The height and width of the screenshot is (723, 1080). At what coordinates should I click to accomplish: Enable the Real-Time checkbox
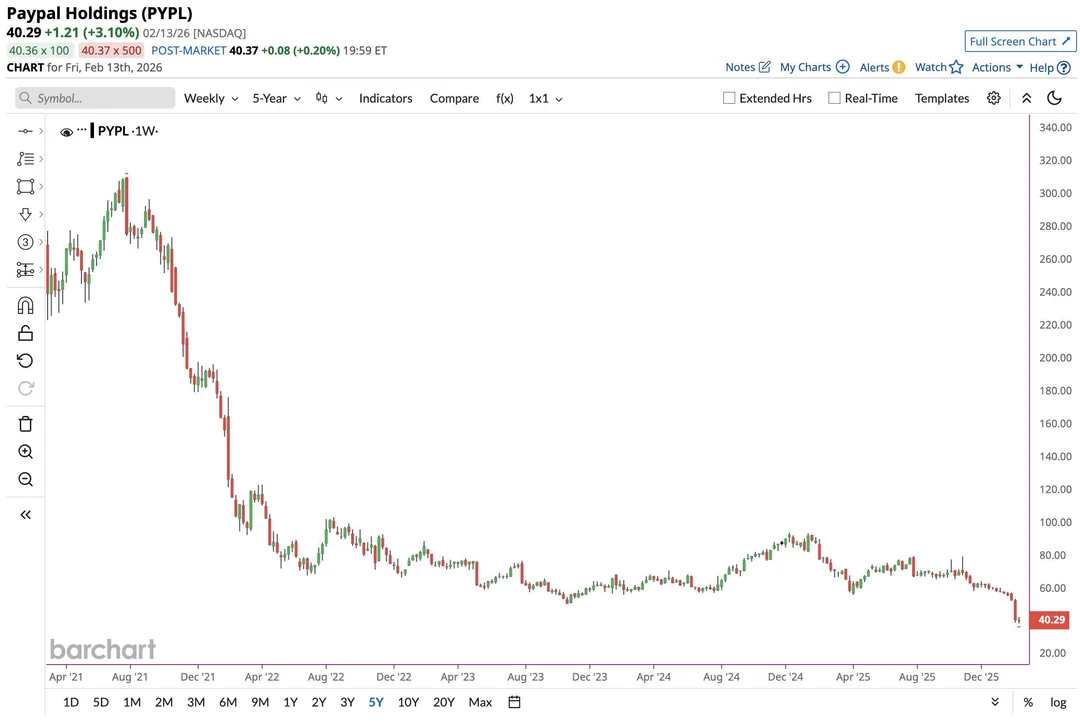pos(834,98)
